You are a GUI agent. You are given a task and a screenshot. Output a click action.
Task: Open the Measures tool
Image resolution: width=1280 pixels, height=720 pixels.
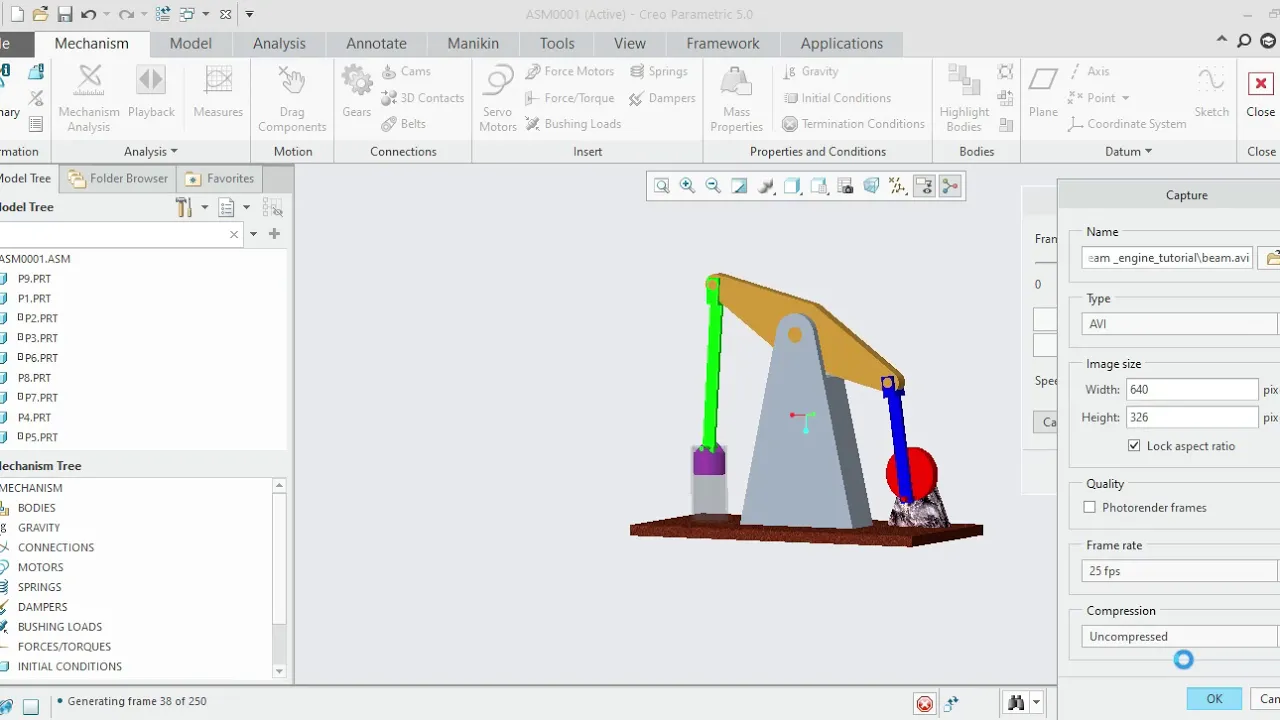[218, 92]
